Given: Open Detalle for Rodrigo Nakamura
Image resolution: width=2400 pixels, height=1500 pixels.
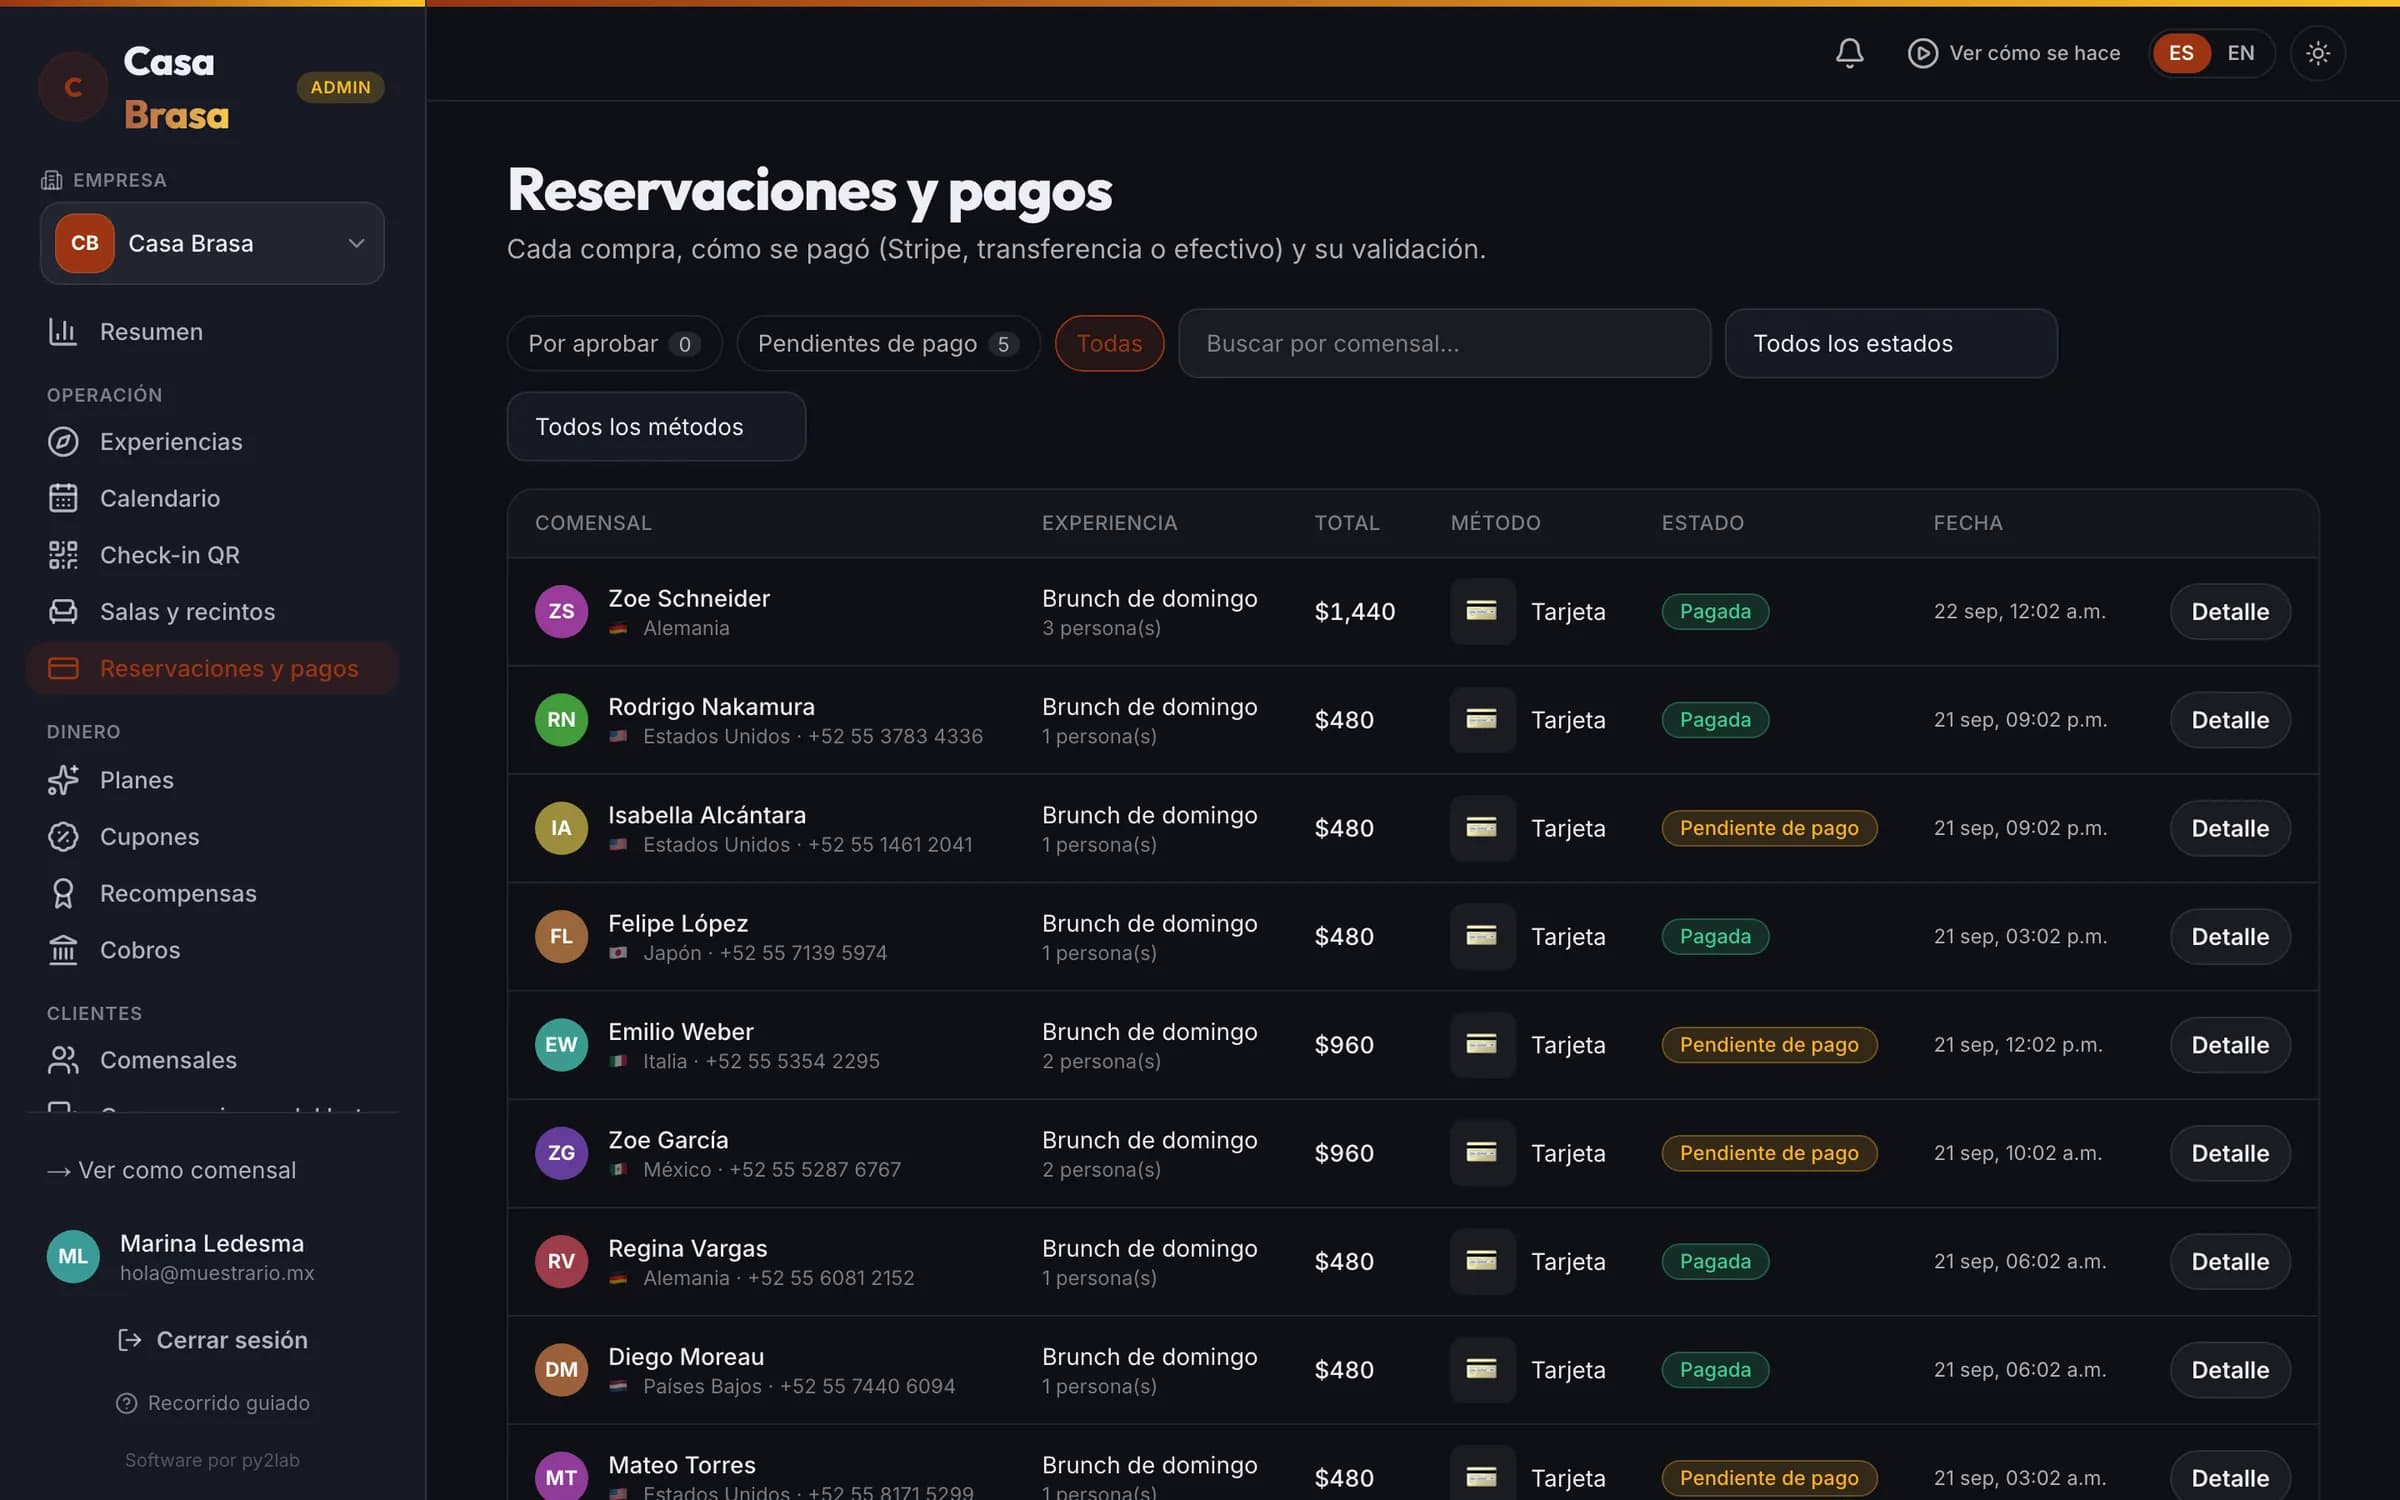Looking at the screenshot, I should click(x=2229, y=720).
